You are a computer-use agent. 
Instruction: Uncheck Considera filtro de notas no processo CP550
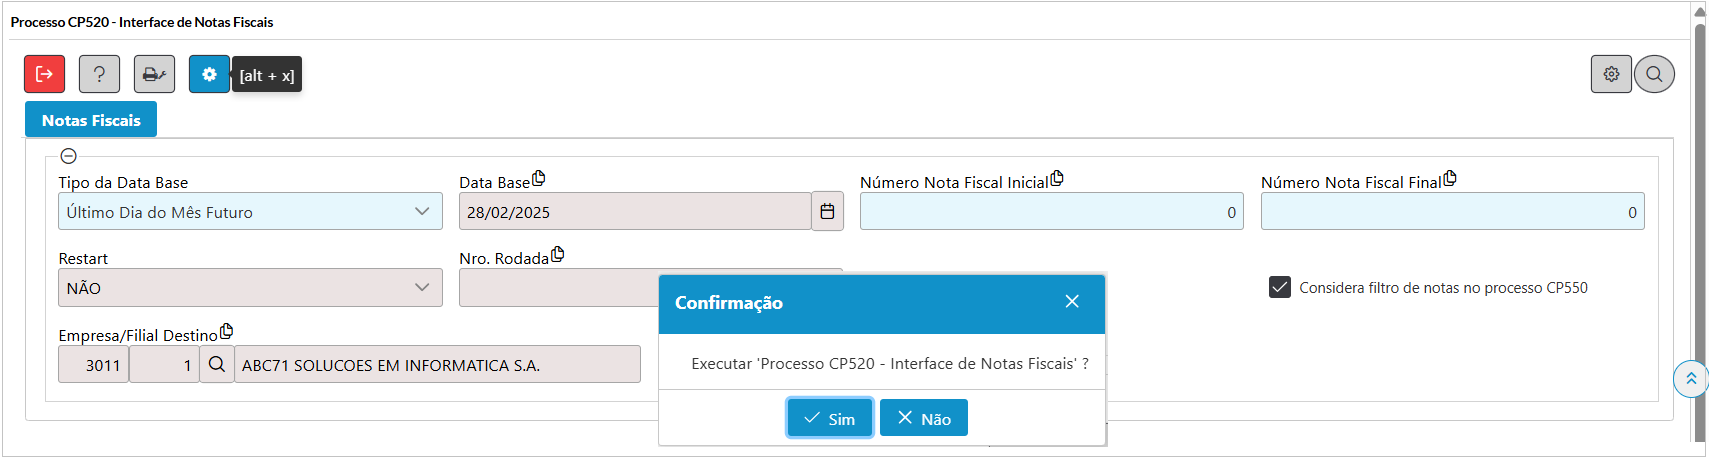[1280, 288]
